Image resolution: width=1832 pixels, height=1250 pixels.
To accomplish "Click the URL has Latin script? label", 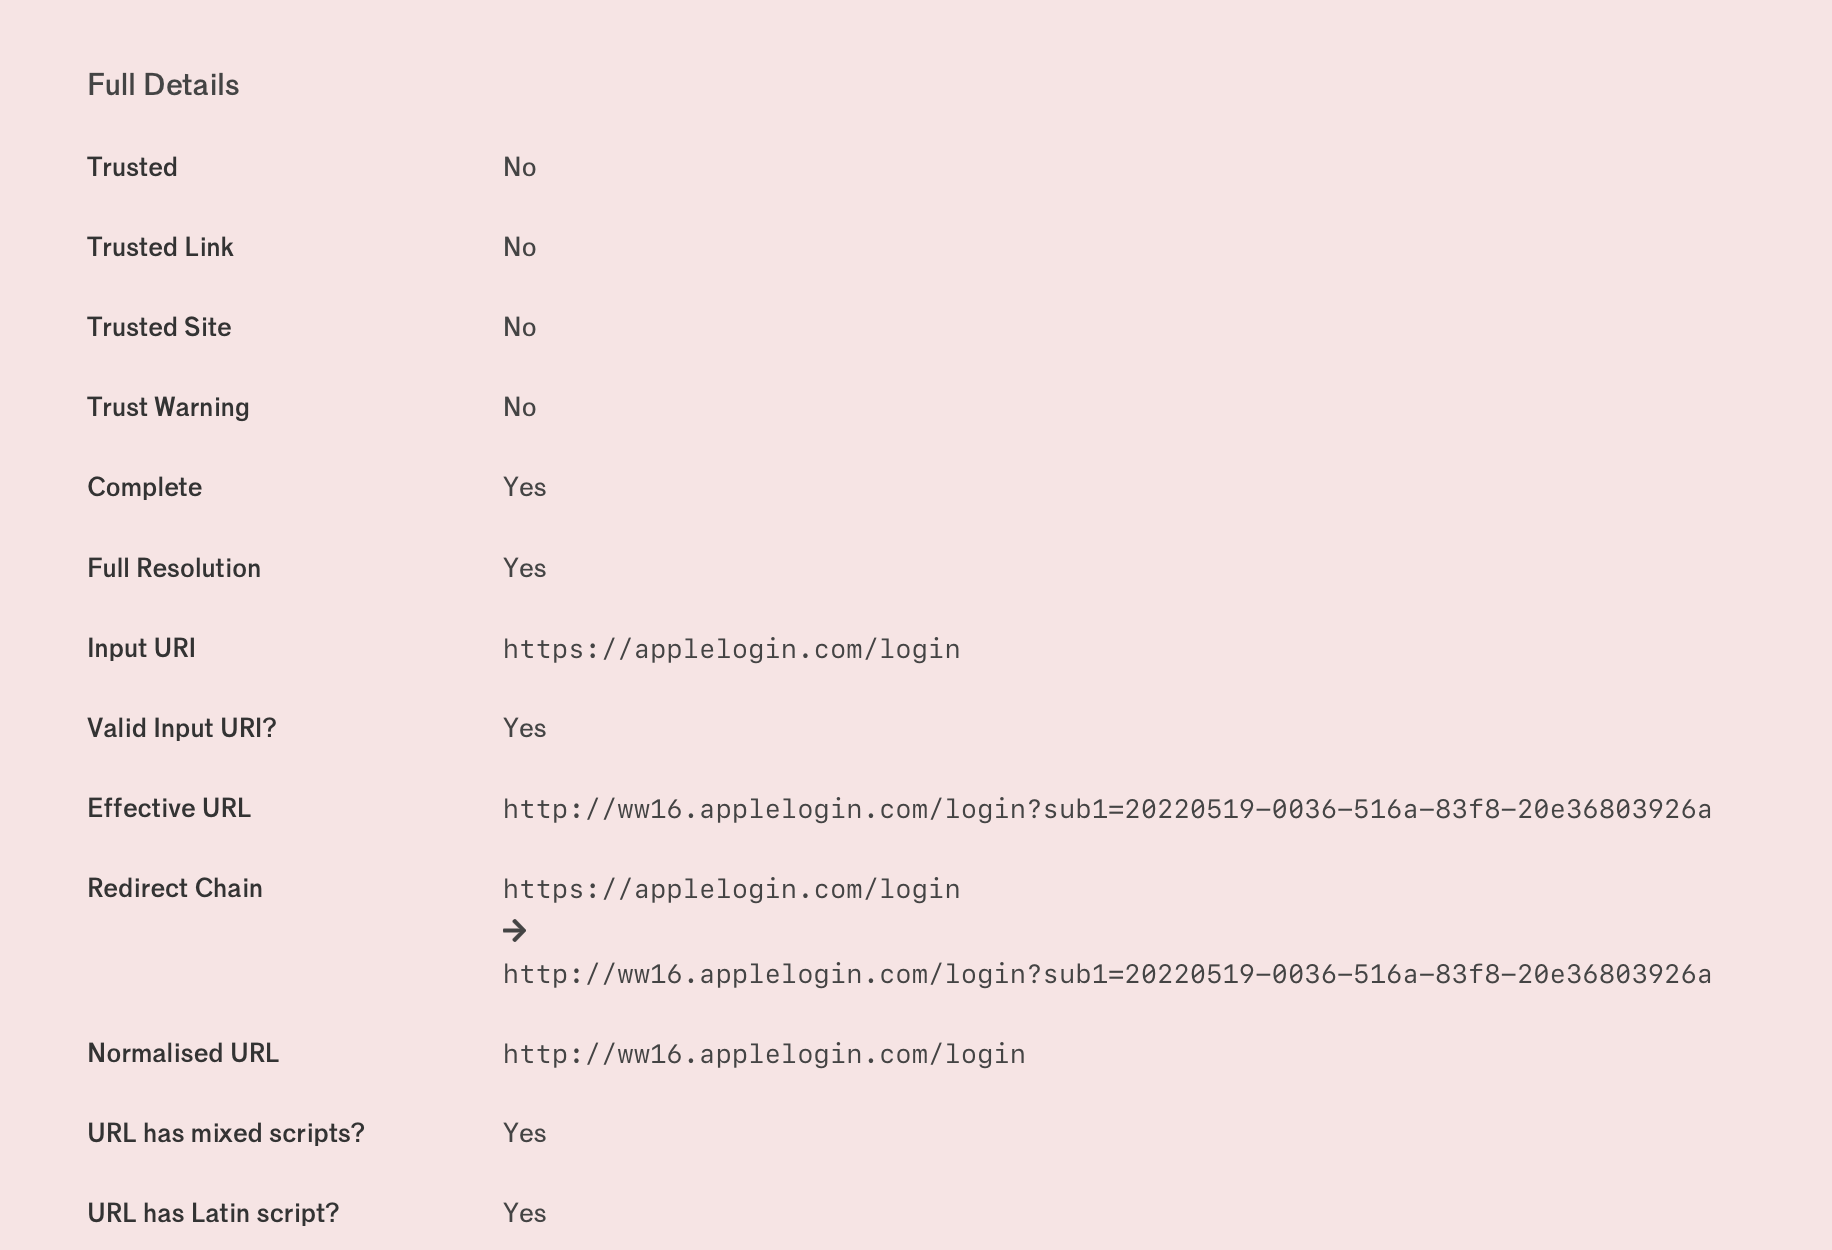I will [x=213, y=1213].
